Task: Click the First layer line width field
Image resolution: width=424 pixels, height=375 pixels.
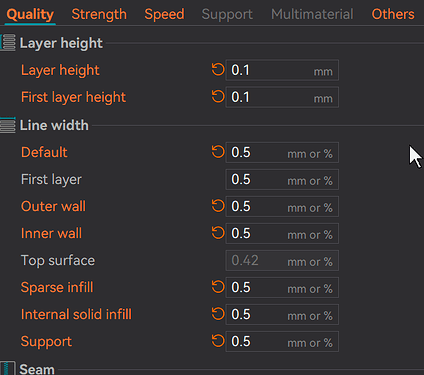Action: tap(282, 179)
